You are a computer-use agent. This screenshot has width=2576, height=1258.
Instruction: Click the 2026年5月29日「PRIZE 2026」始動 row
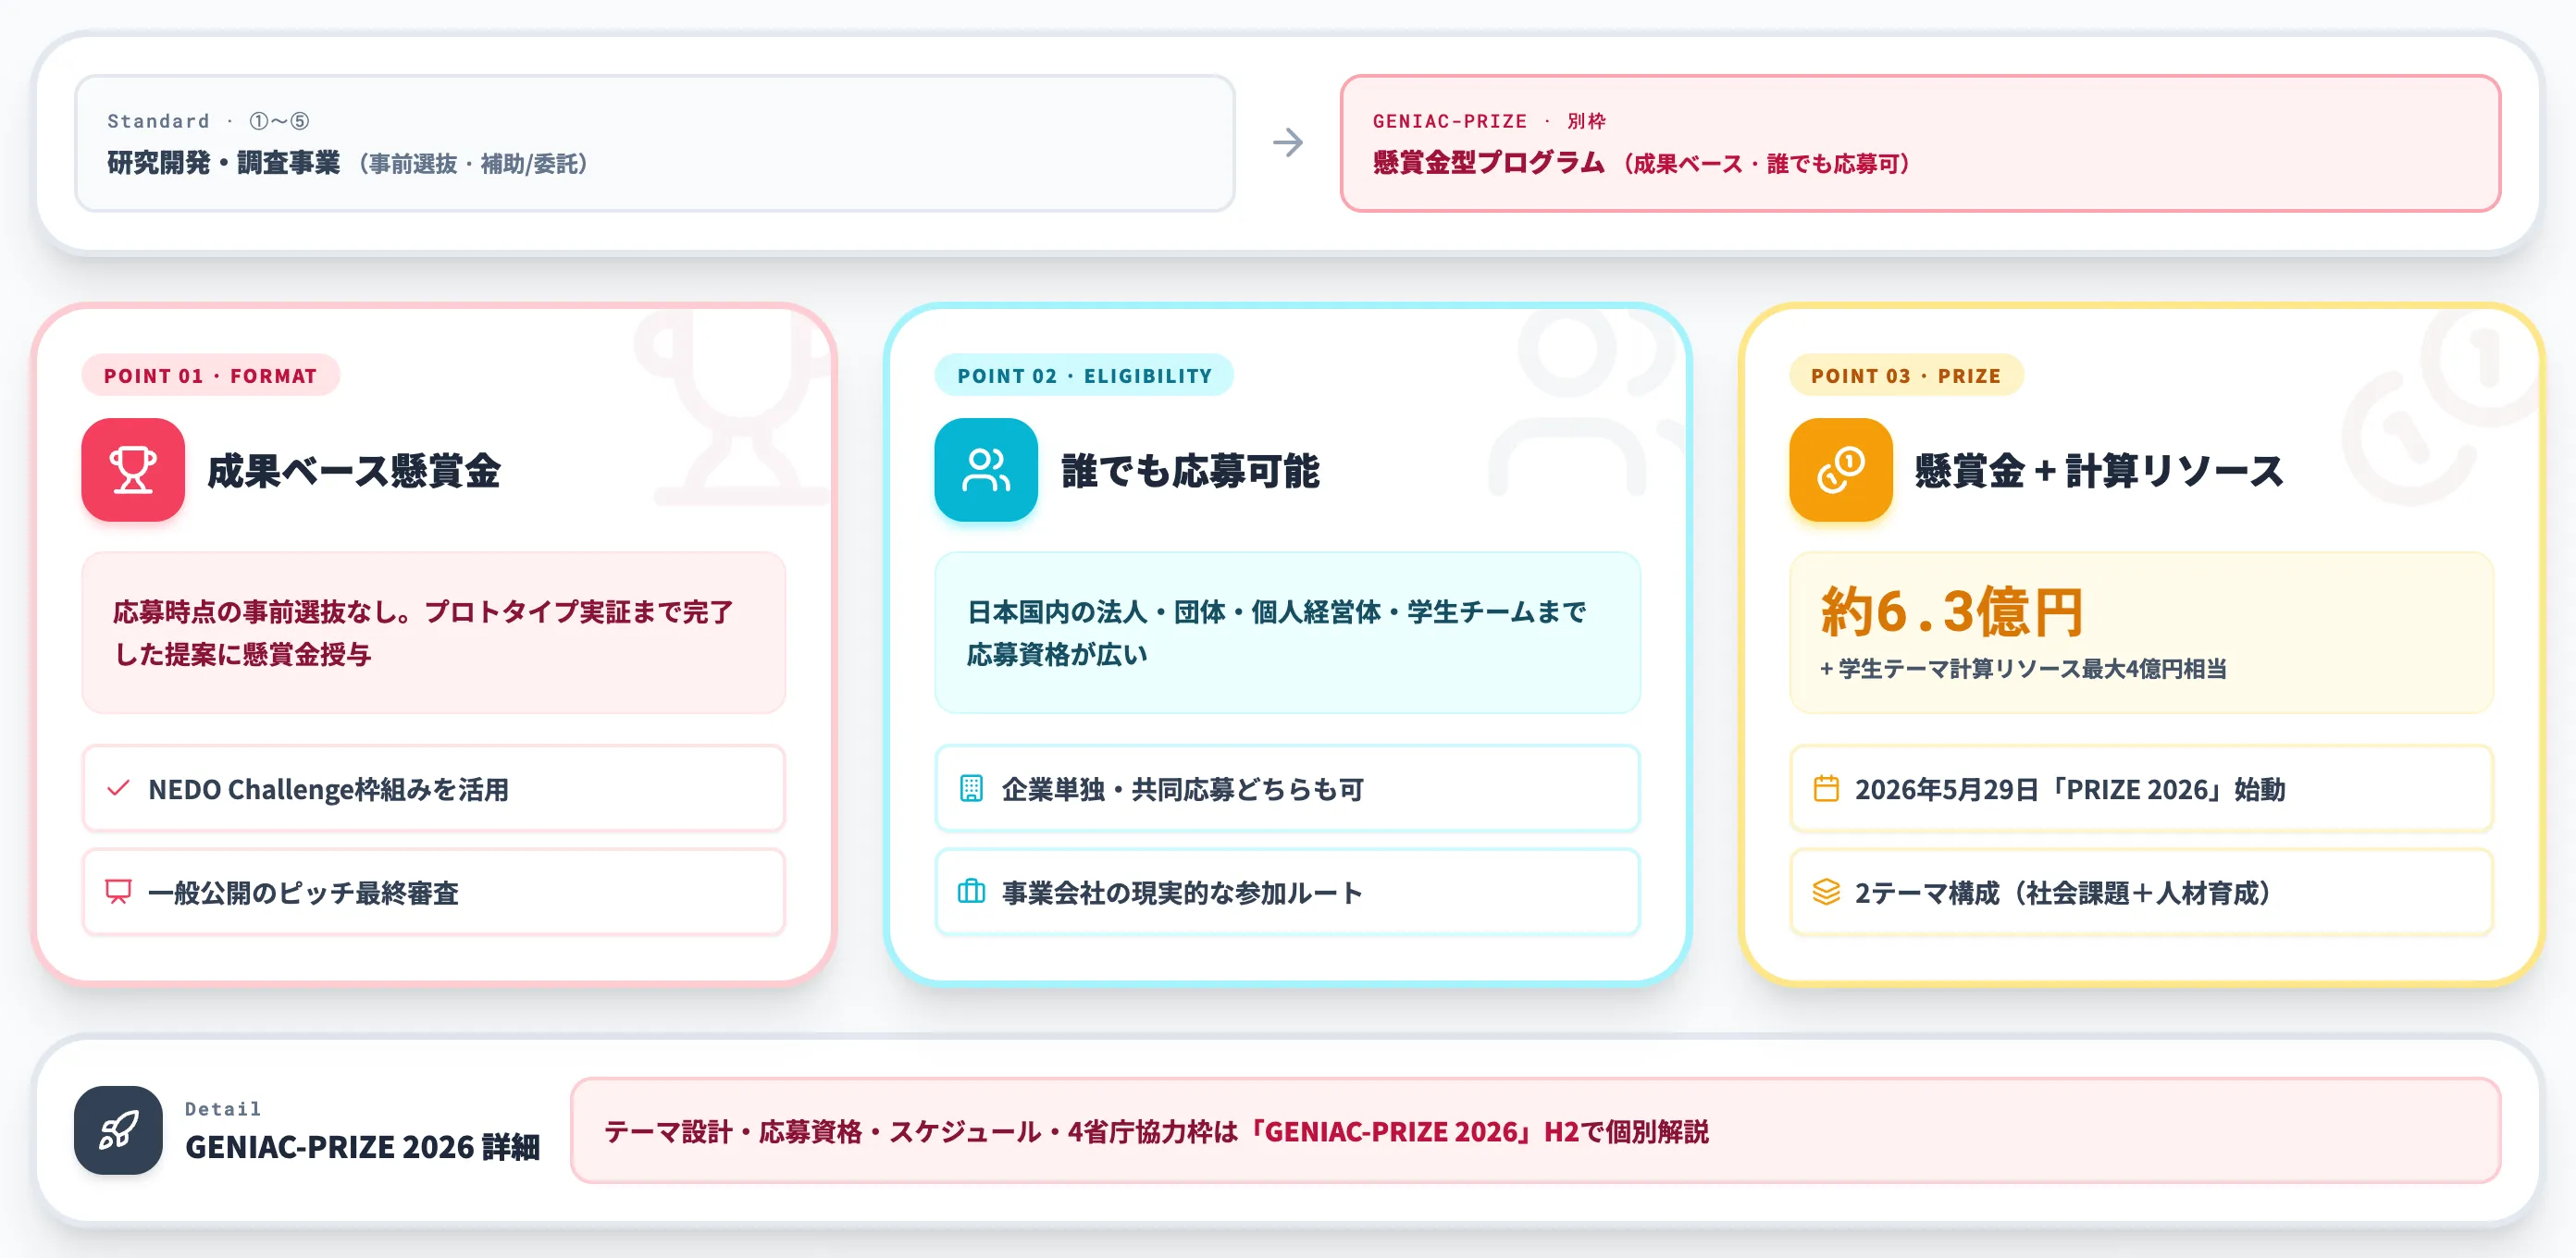(2142, 789)
